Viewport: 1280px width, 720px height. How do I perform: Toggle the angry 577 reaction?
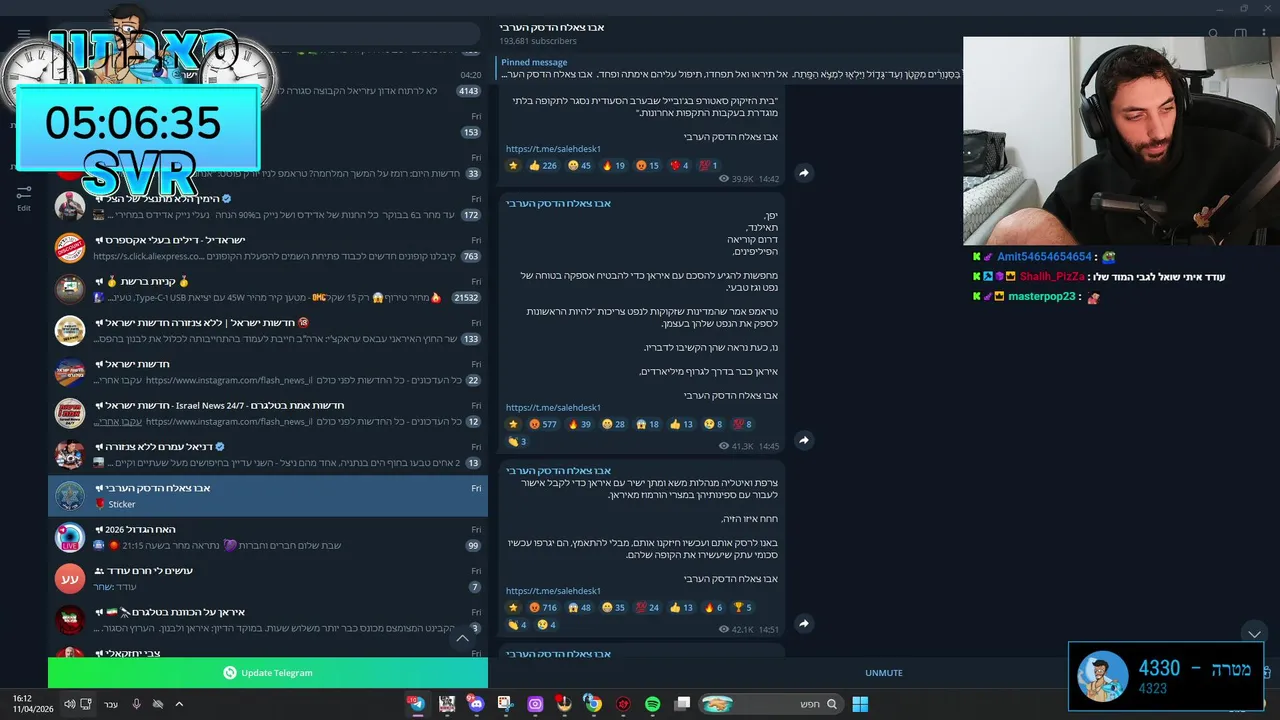(542, 424)
